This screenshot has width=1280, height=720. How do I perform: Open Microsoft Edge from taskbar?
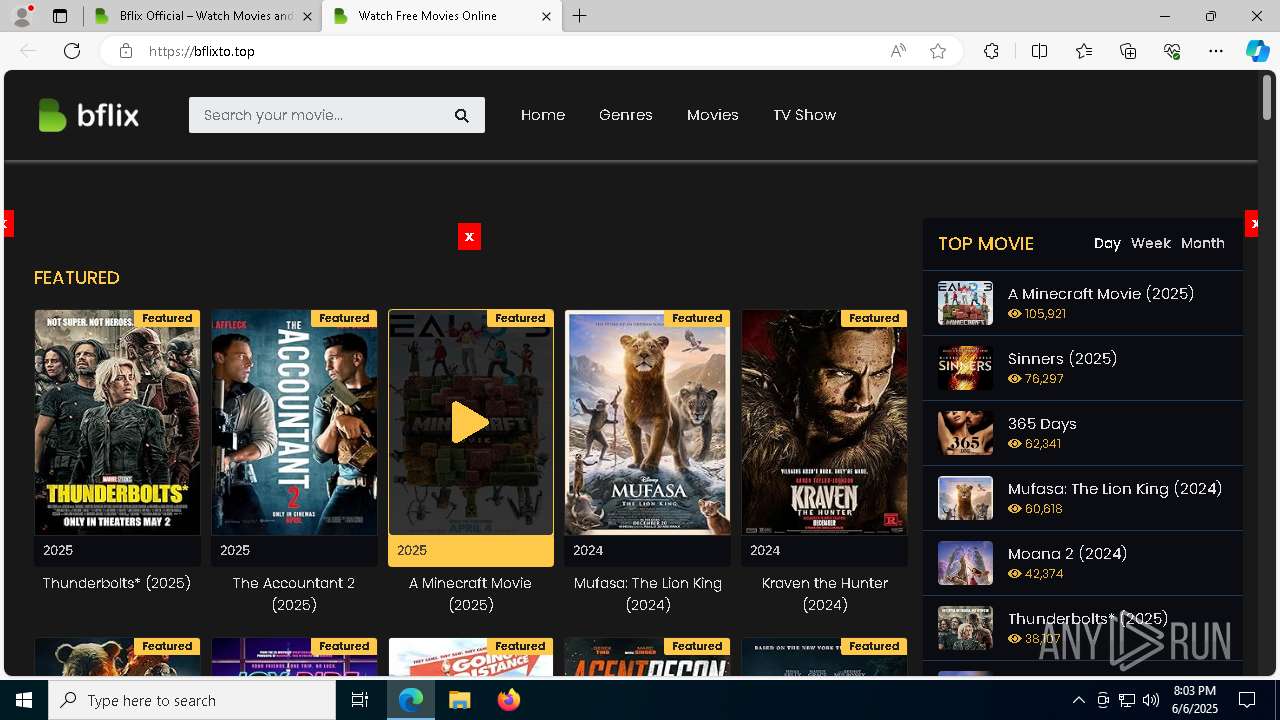(x=411, y=700)
